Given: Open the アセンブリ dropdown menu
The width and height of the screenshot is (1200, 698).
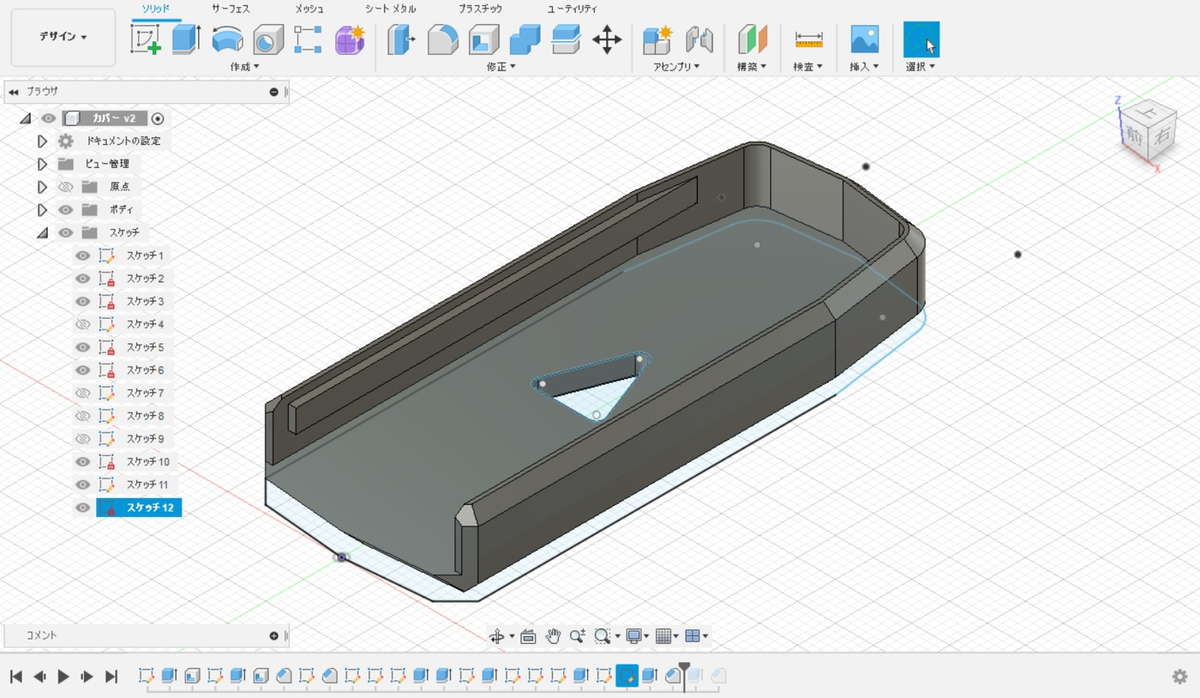Looking at the screenshot, I should tap(676, 67).
